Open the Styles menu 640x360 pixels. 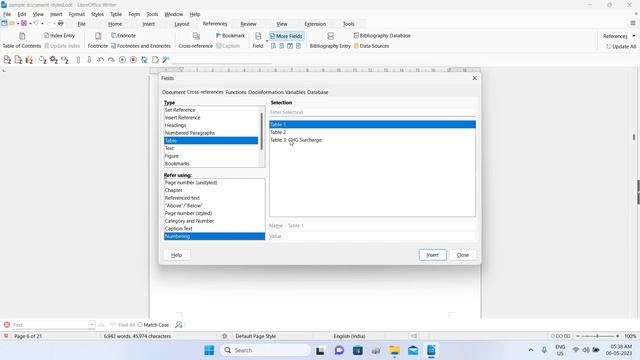pyautogui.click(x=97, y=14)
